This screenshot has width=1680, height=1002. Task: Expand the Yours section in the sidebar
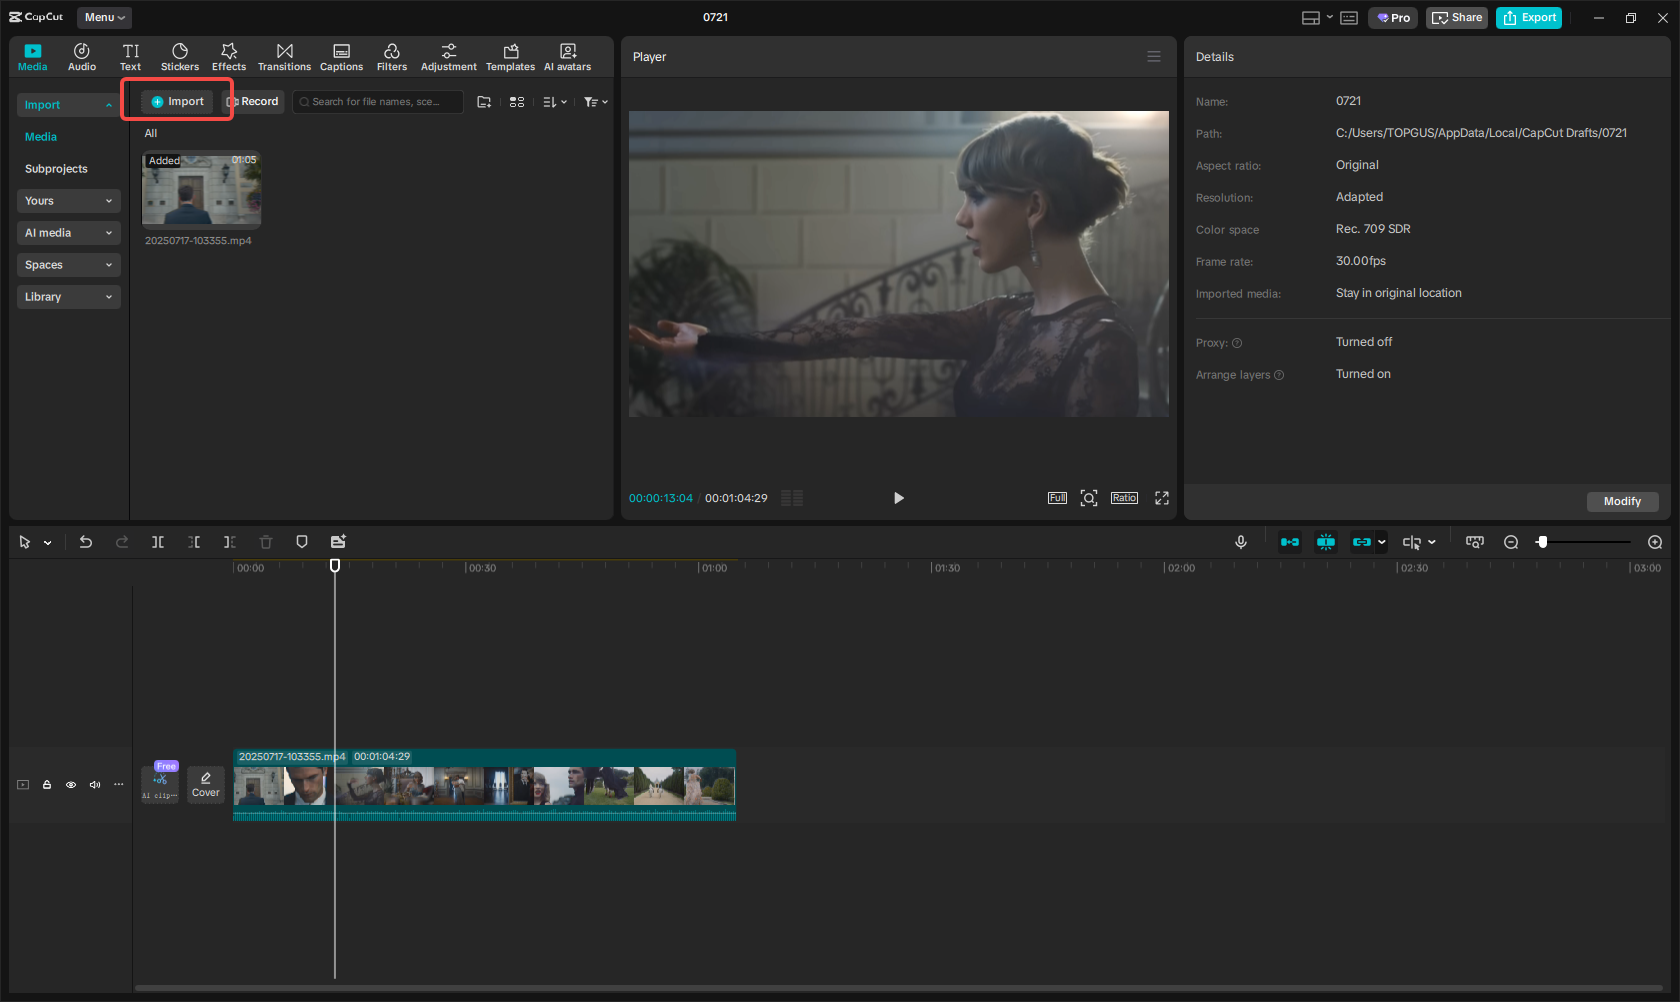[x=68, y=200]
